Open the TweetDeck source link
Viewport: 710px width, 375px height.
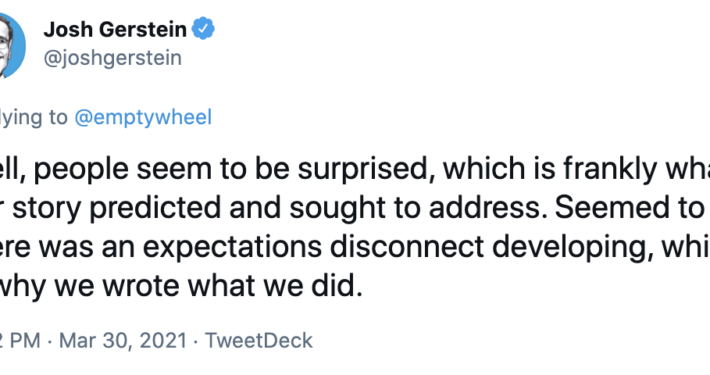(259, 340)
